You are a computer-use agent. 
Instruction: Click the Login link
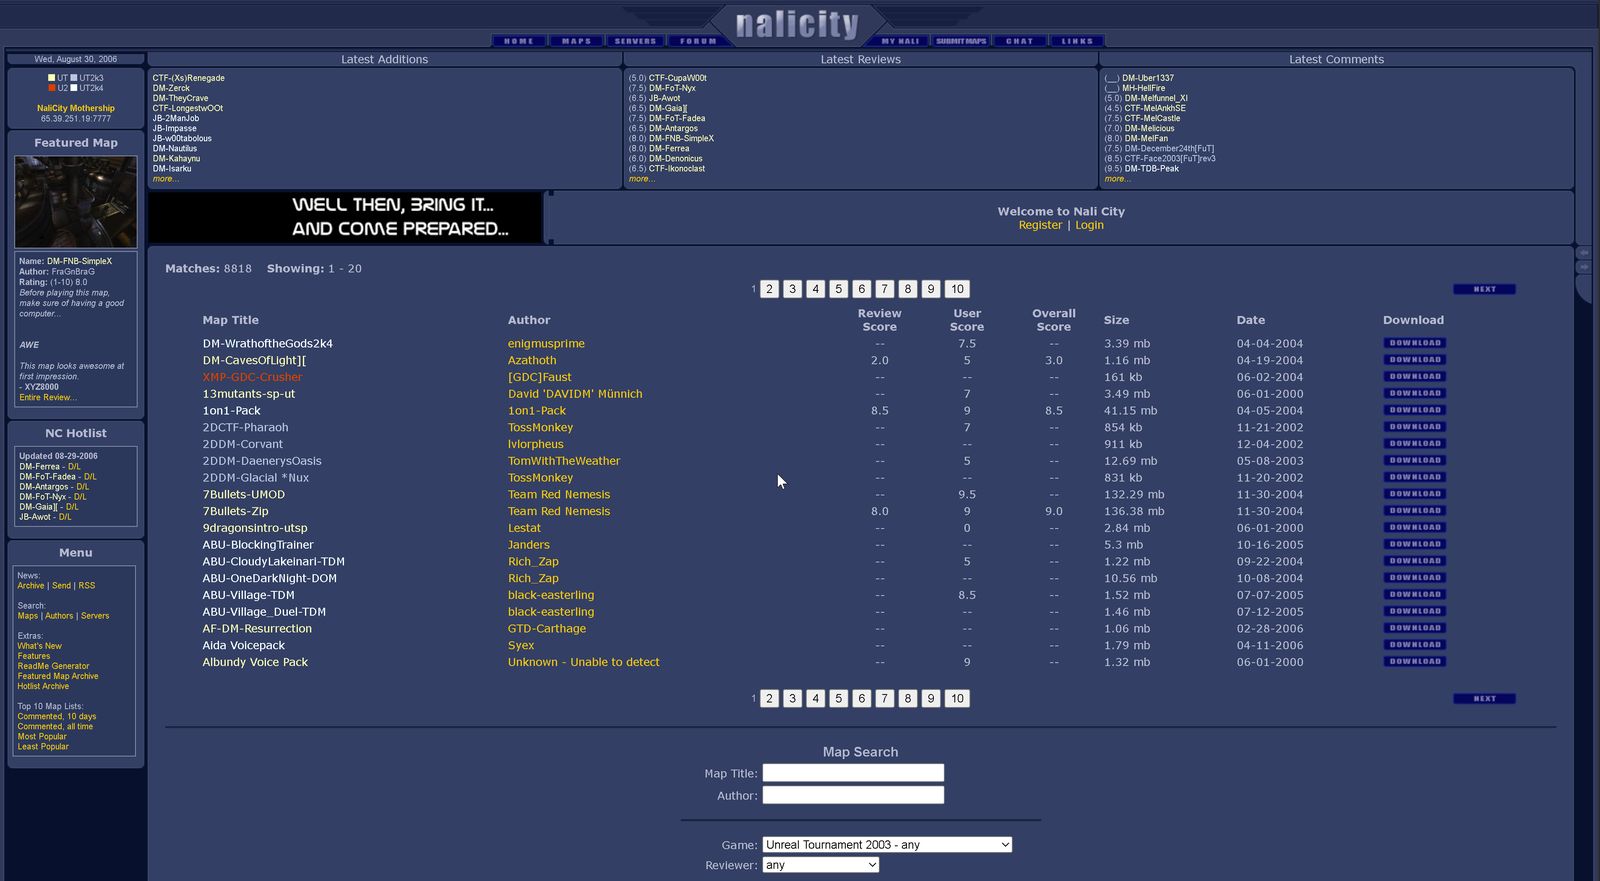coord(1089,226)
